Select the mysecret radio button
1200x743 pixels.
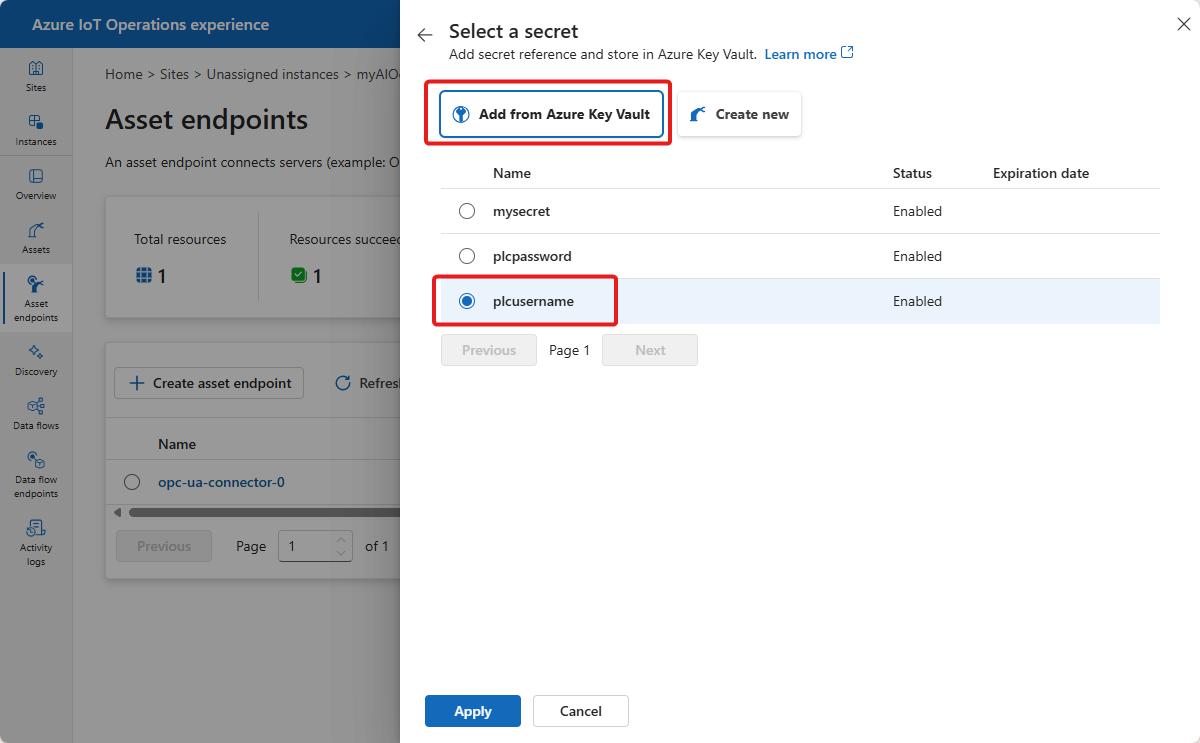pos(467,211)
